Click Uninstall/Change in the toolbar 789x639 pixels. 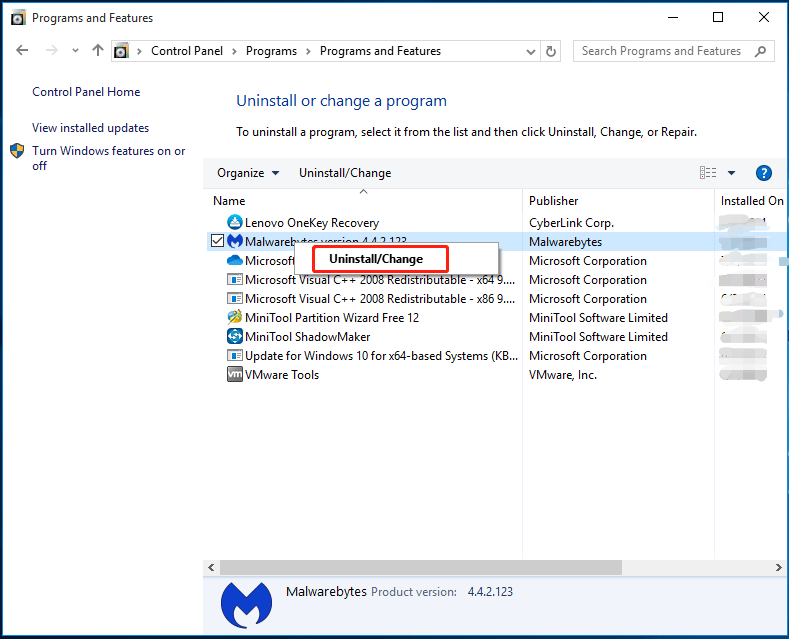pyautogui.click(x=345, y=173)
